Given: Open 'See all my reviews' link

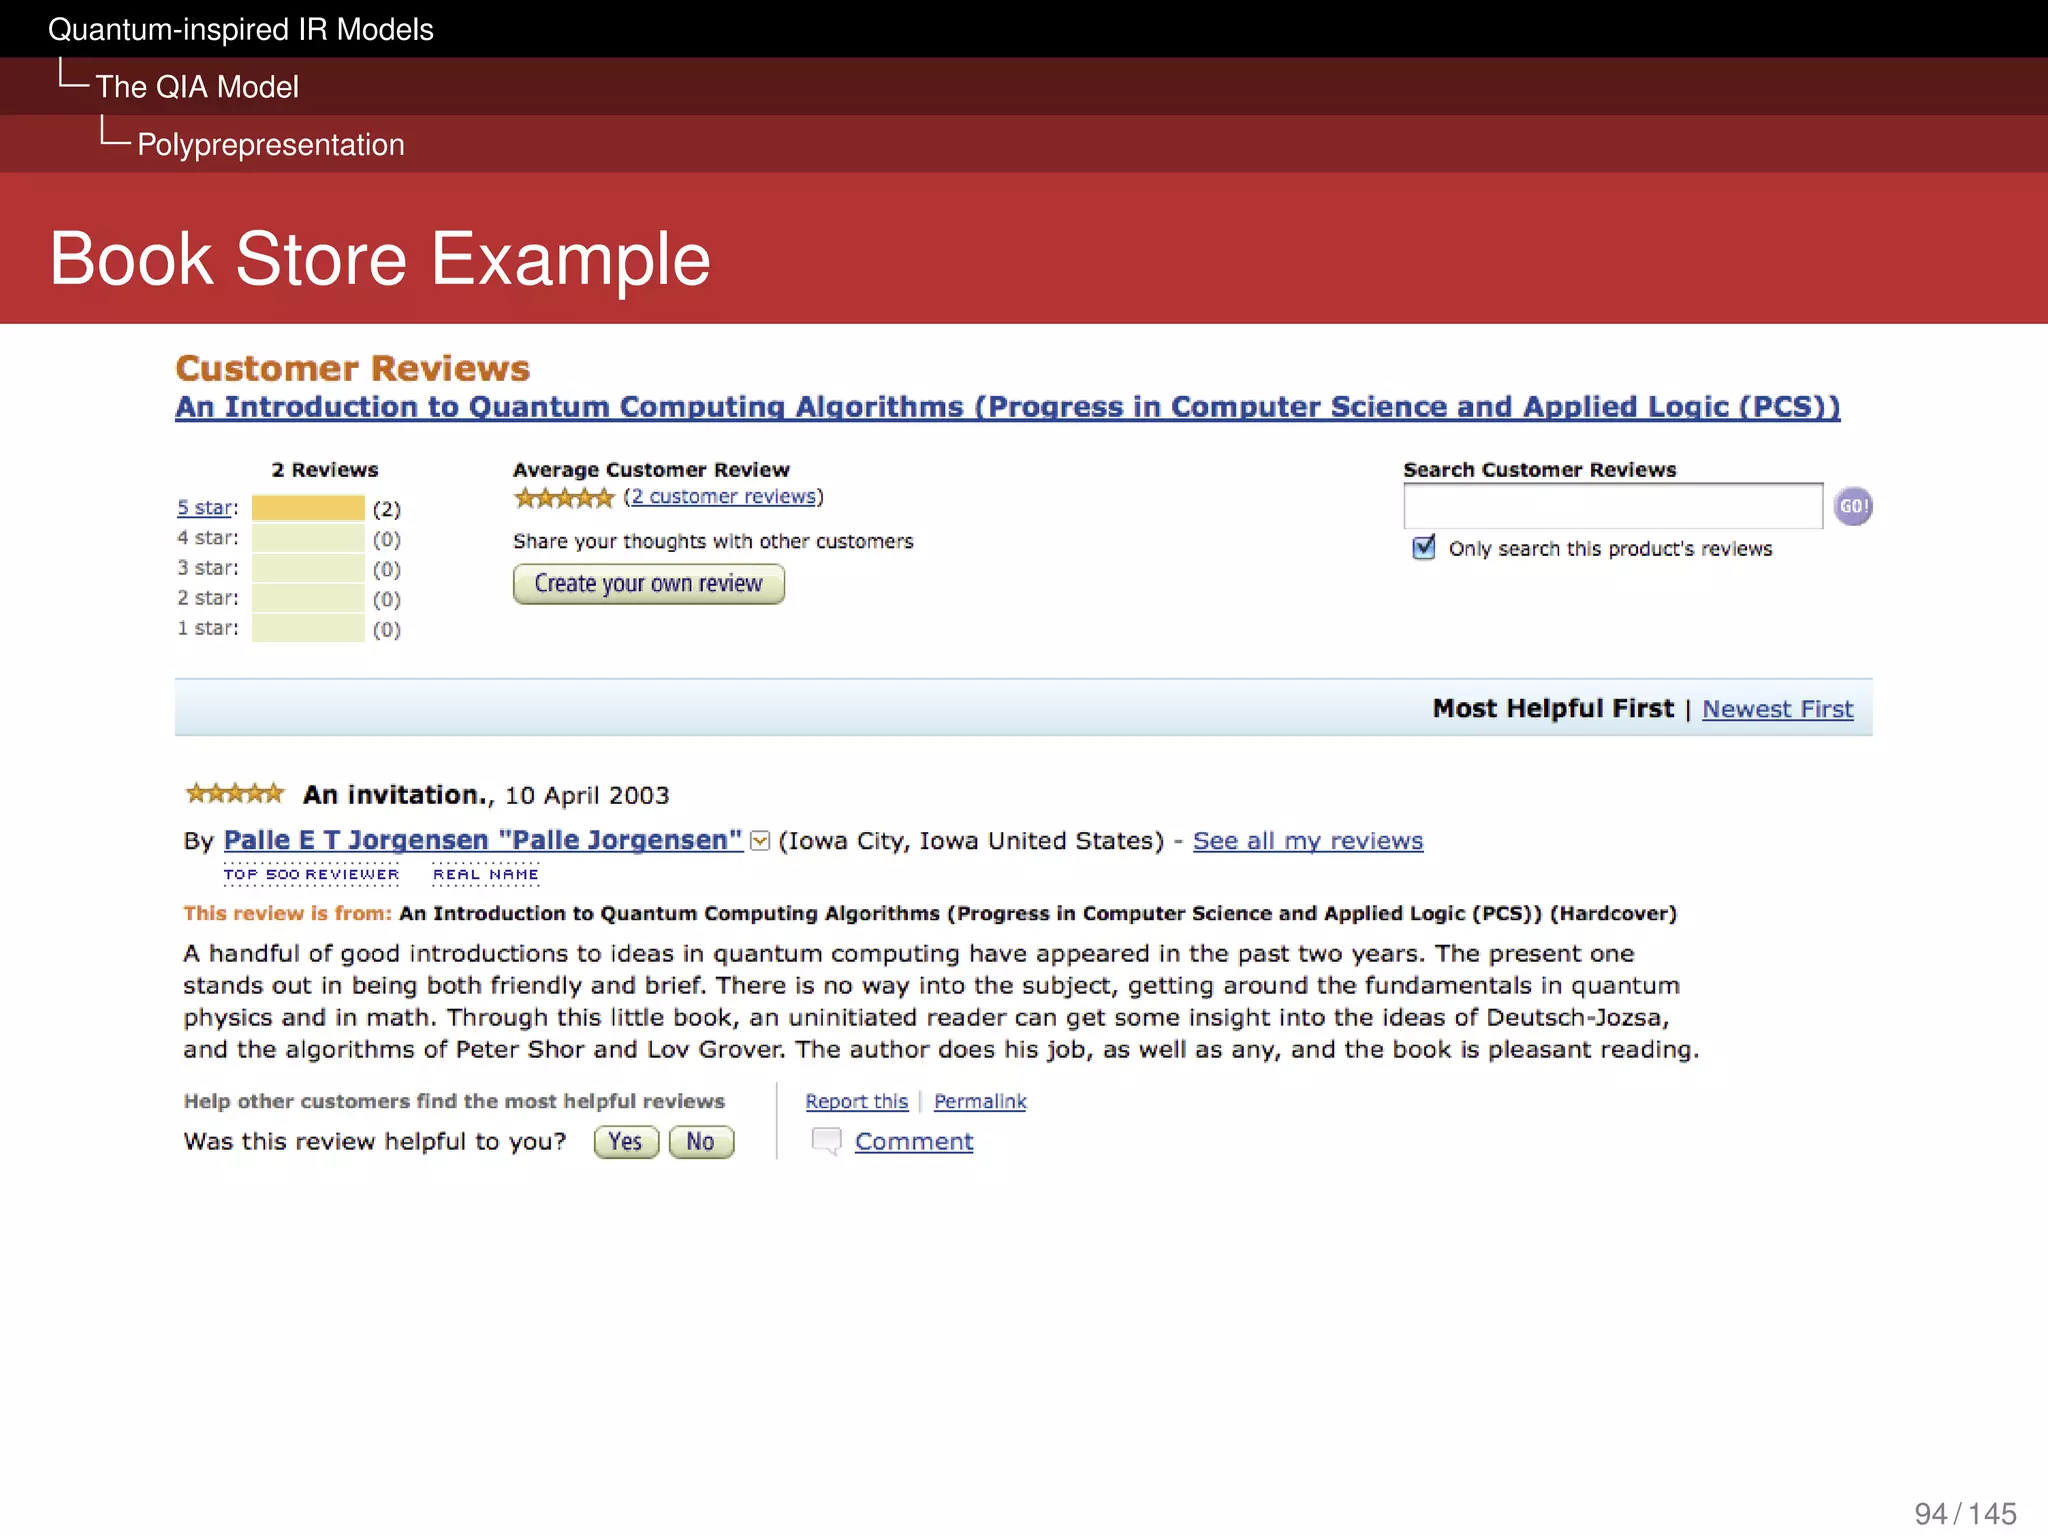Looking at the screenshot, I should click(1308, 841).
